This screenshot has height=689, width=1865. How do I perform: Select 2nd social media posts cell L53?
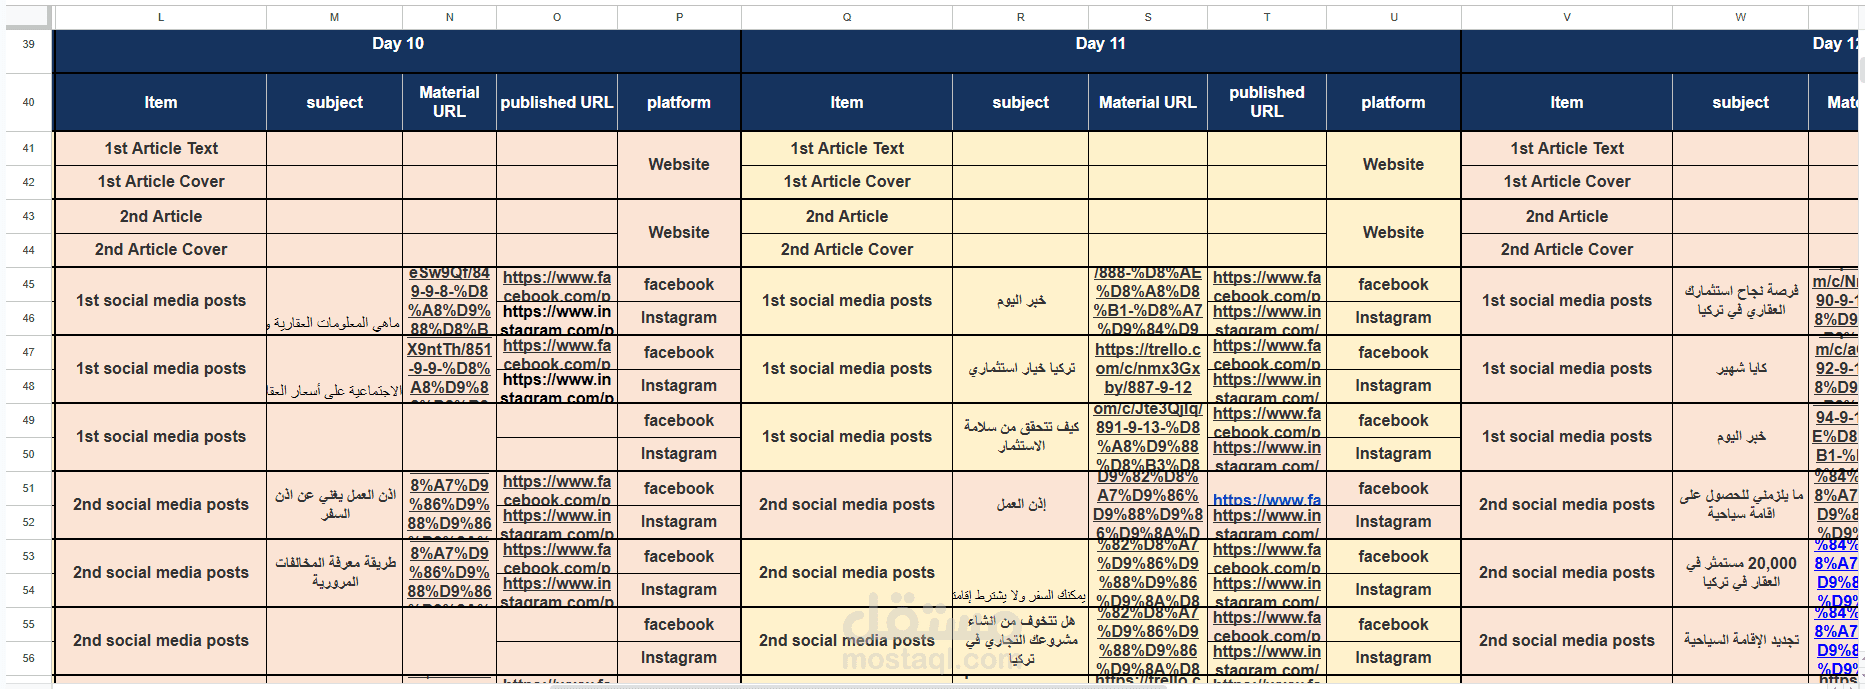click(x=160, y=573)
